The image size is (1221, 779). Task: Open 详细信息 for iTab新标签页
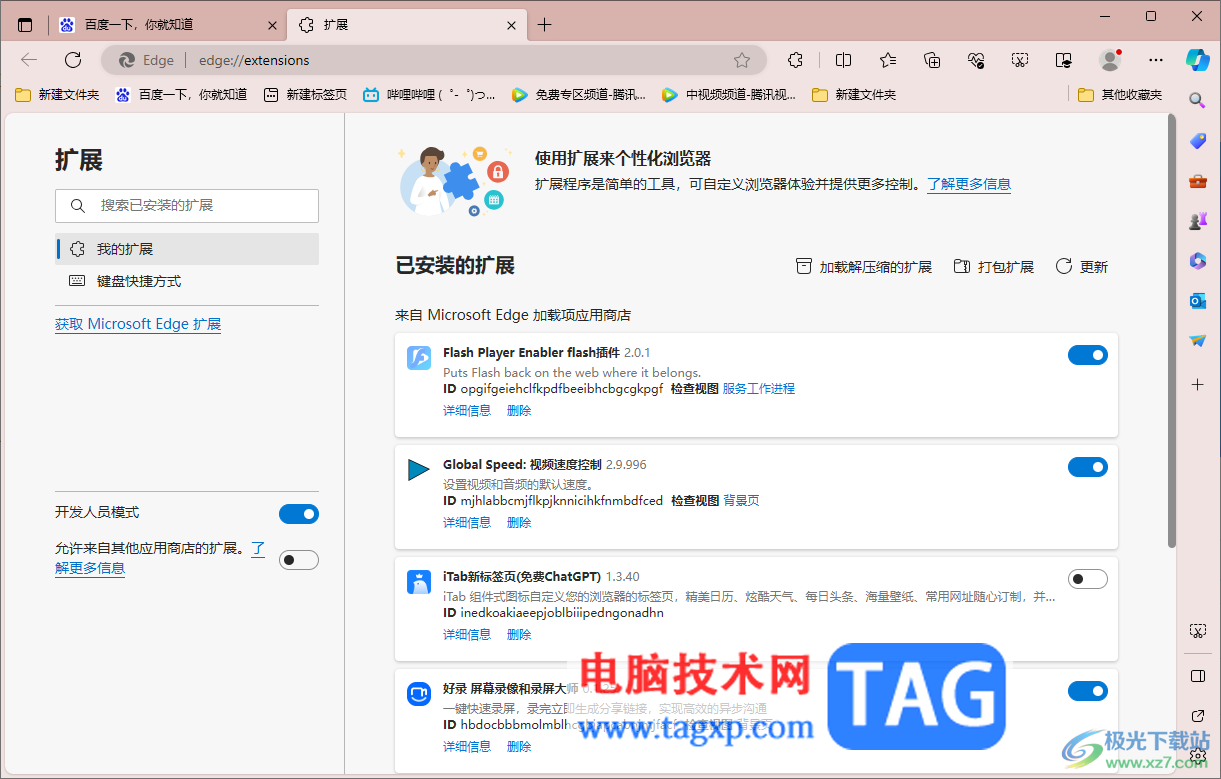click(467, 635)
